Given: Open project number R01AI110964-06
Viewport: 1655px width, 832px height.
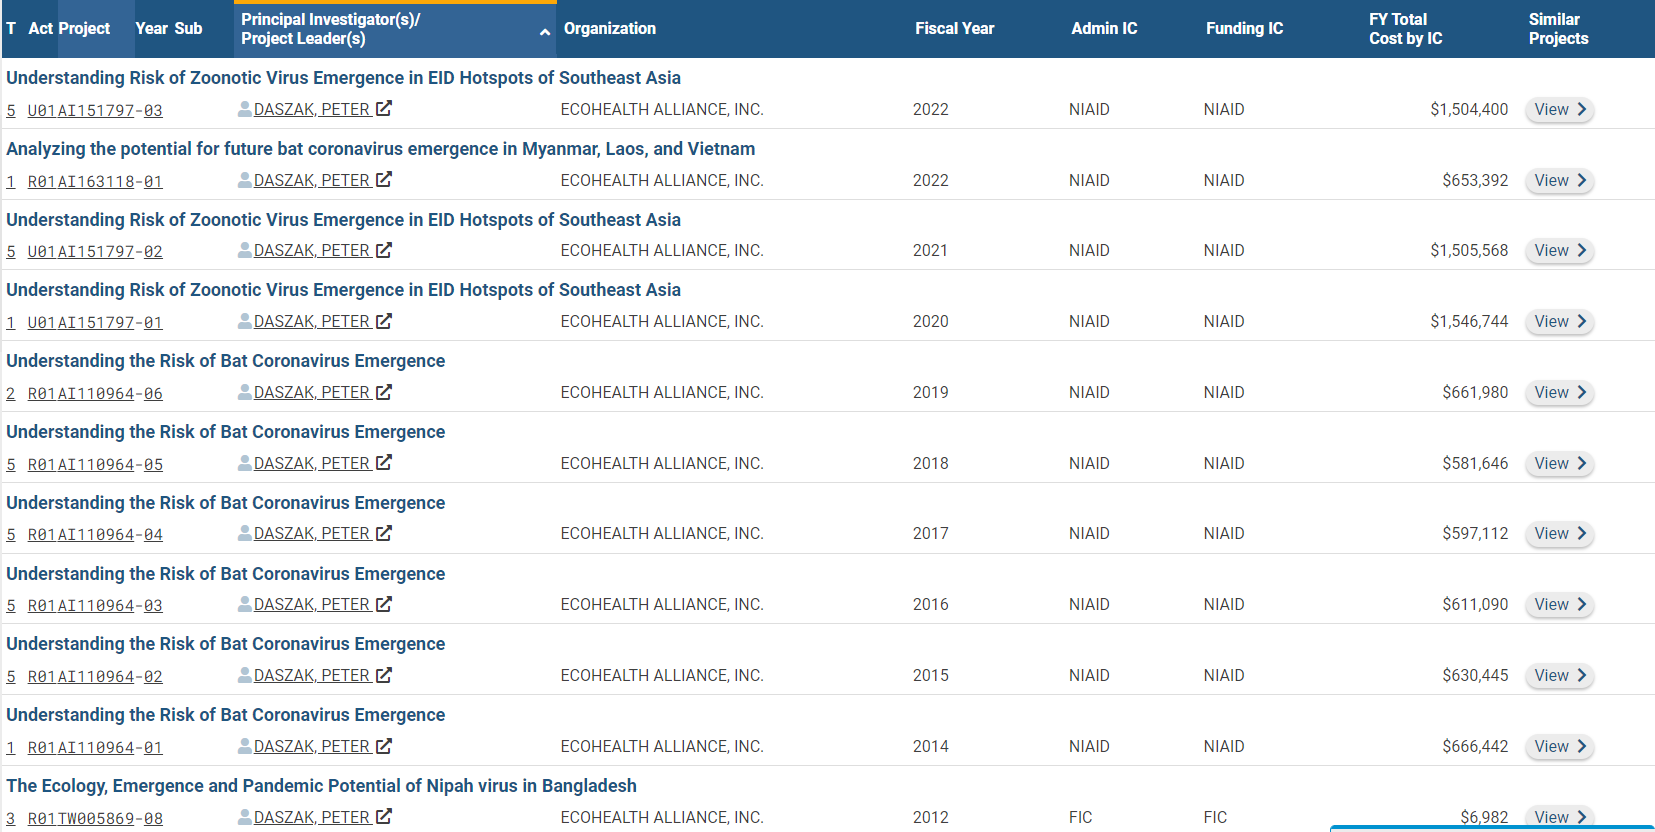Looking at the screenshot, I should (95, 394).
